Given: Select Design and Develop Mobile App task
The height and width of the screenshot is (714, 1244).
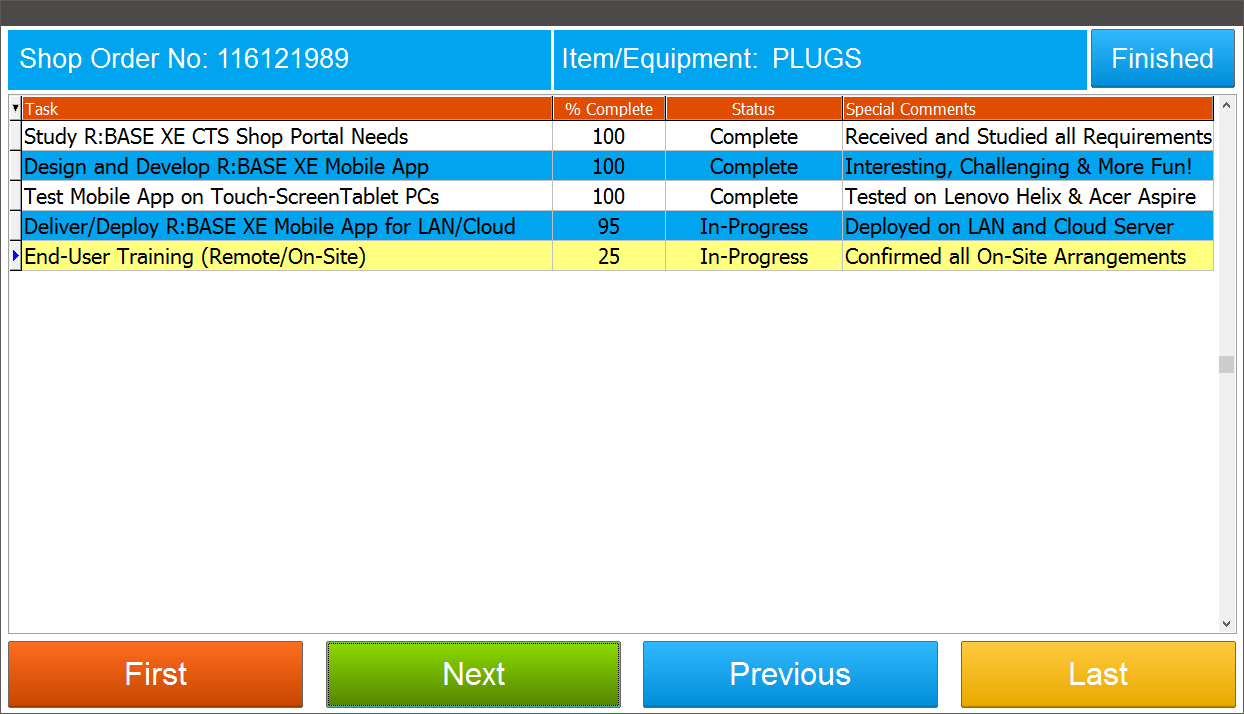Looking at the screenshot, I should coord(226,167).
